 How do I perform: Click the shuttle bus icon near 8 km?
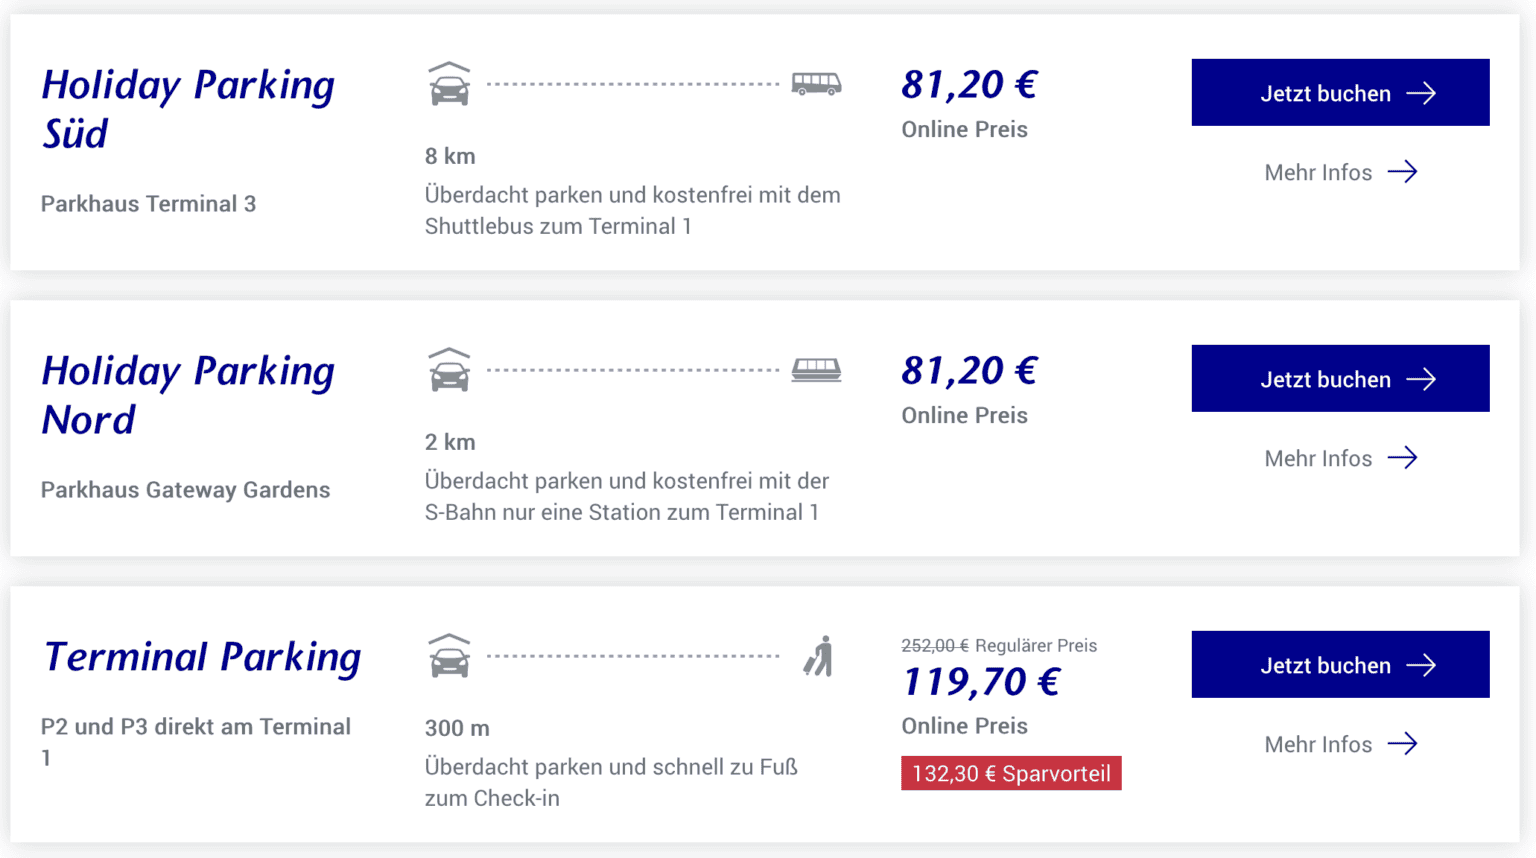tap(818, 83)
